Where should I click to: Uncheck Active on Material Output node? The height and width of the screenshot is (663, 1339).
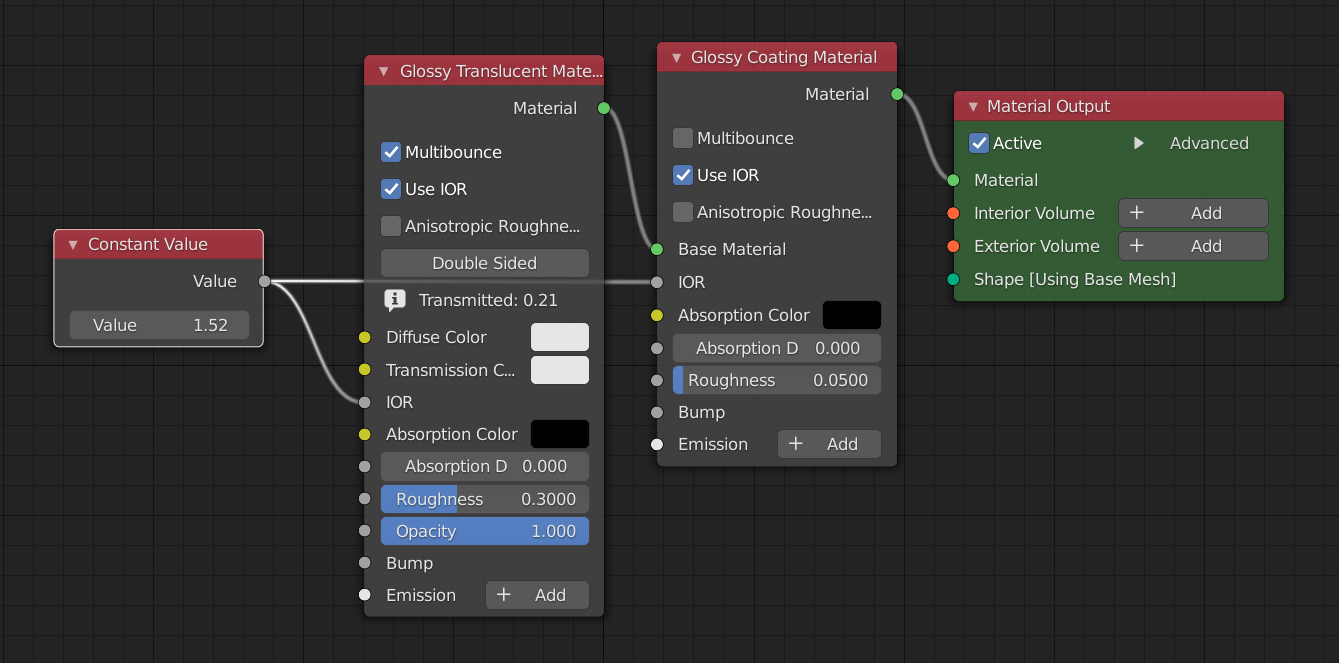pyautogui.click(x=979, y=143)
